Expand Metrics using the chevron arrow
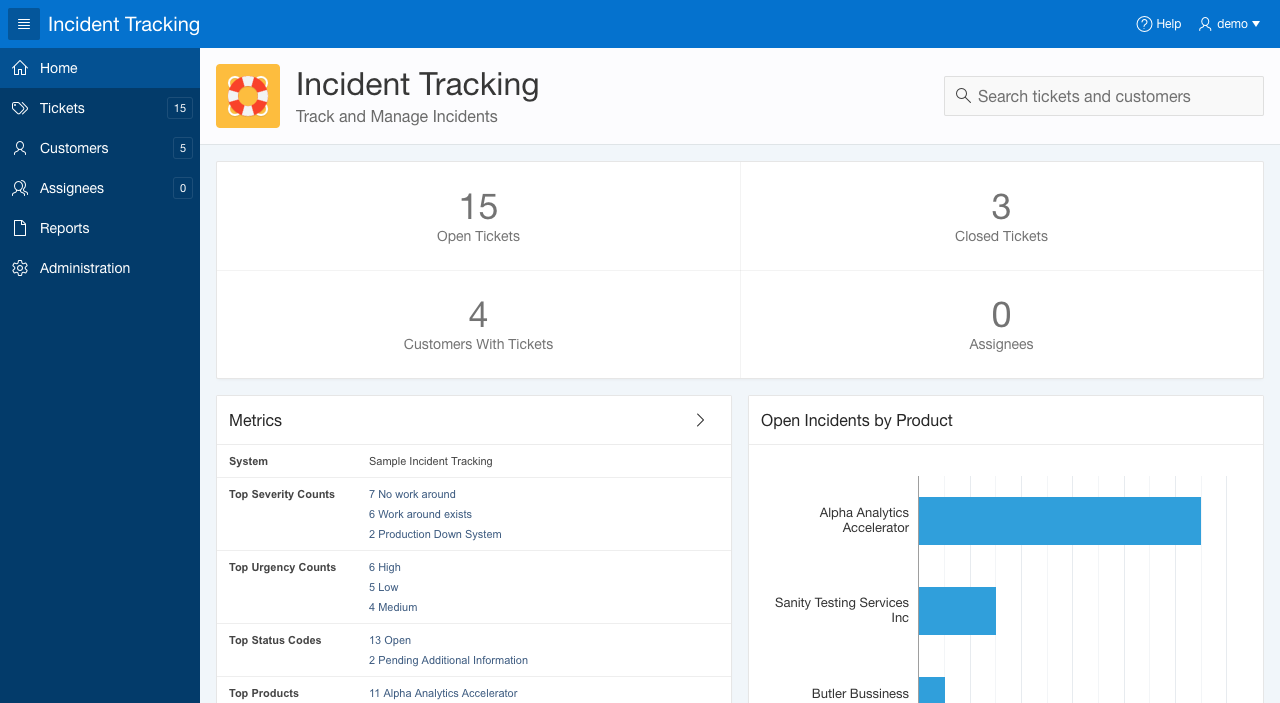Viewport: 1280px width, 703px height. 700,420
